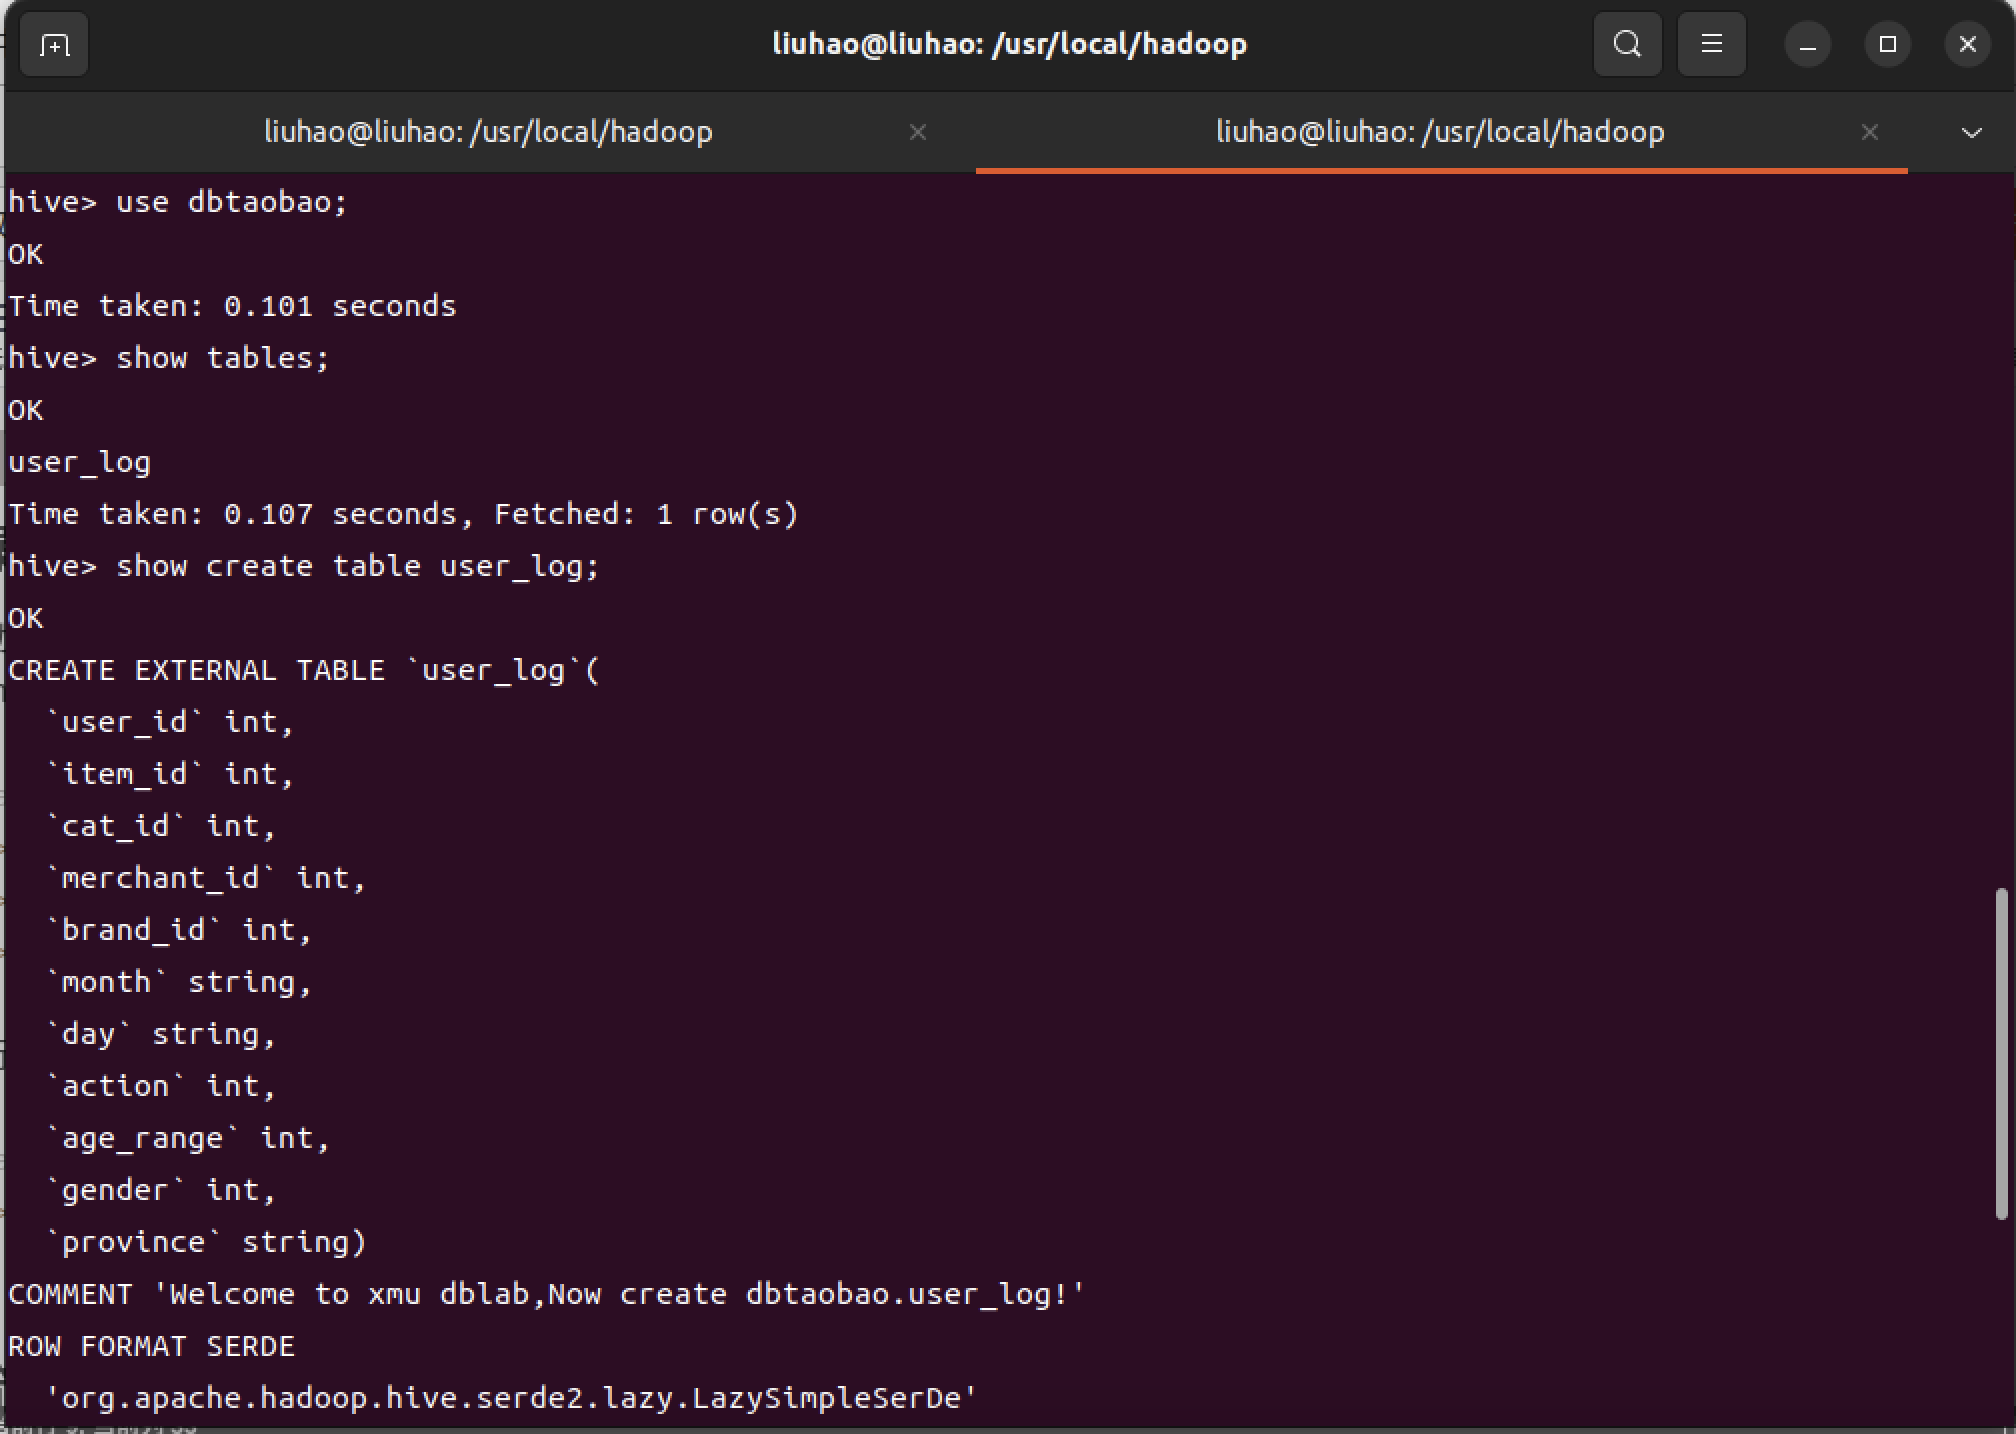Click the COMMENT 'Welcome to xmu dblab' line
The width and height of the screenshot is (2016, 1434).
[x=547, y=1294]
